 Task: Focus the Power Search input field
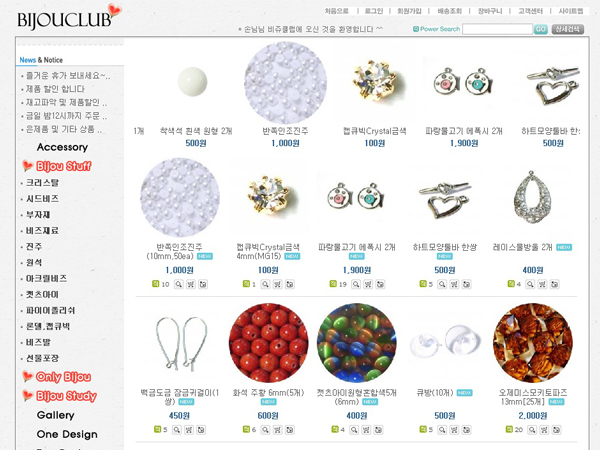[x=497, y=29]
